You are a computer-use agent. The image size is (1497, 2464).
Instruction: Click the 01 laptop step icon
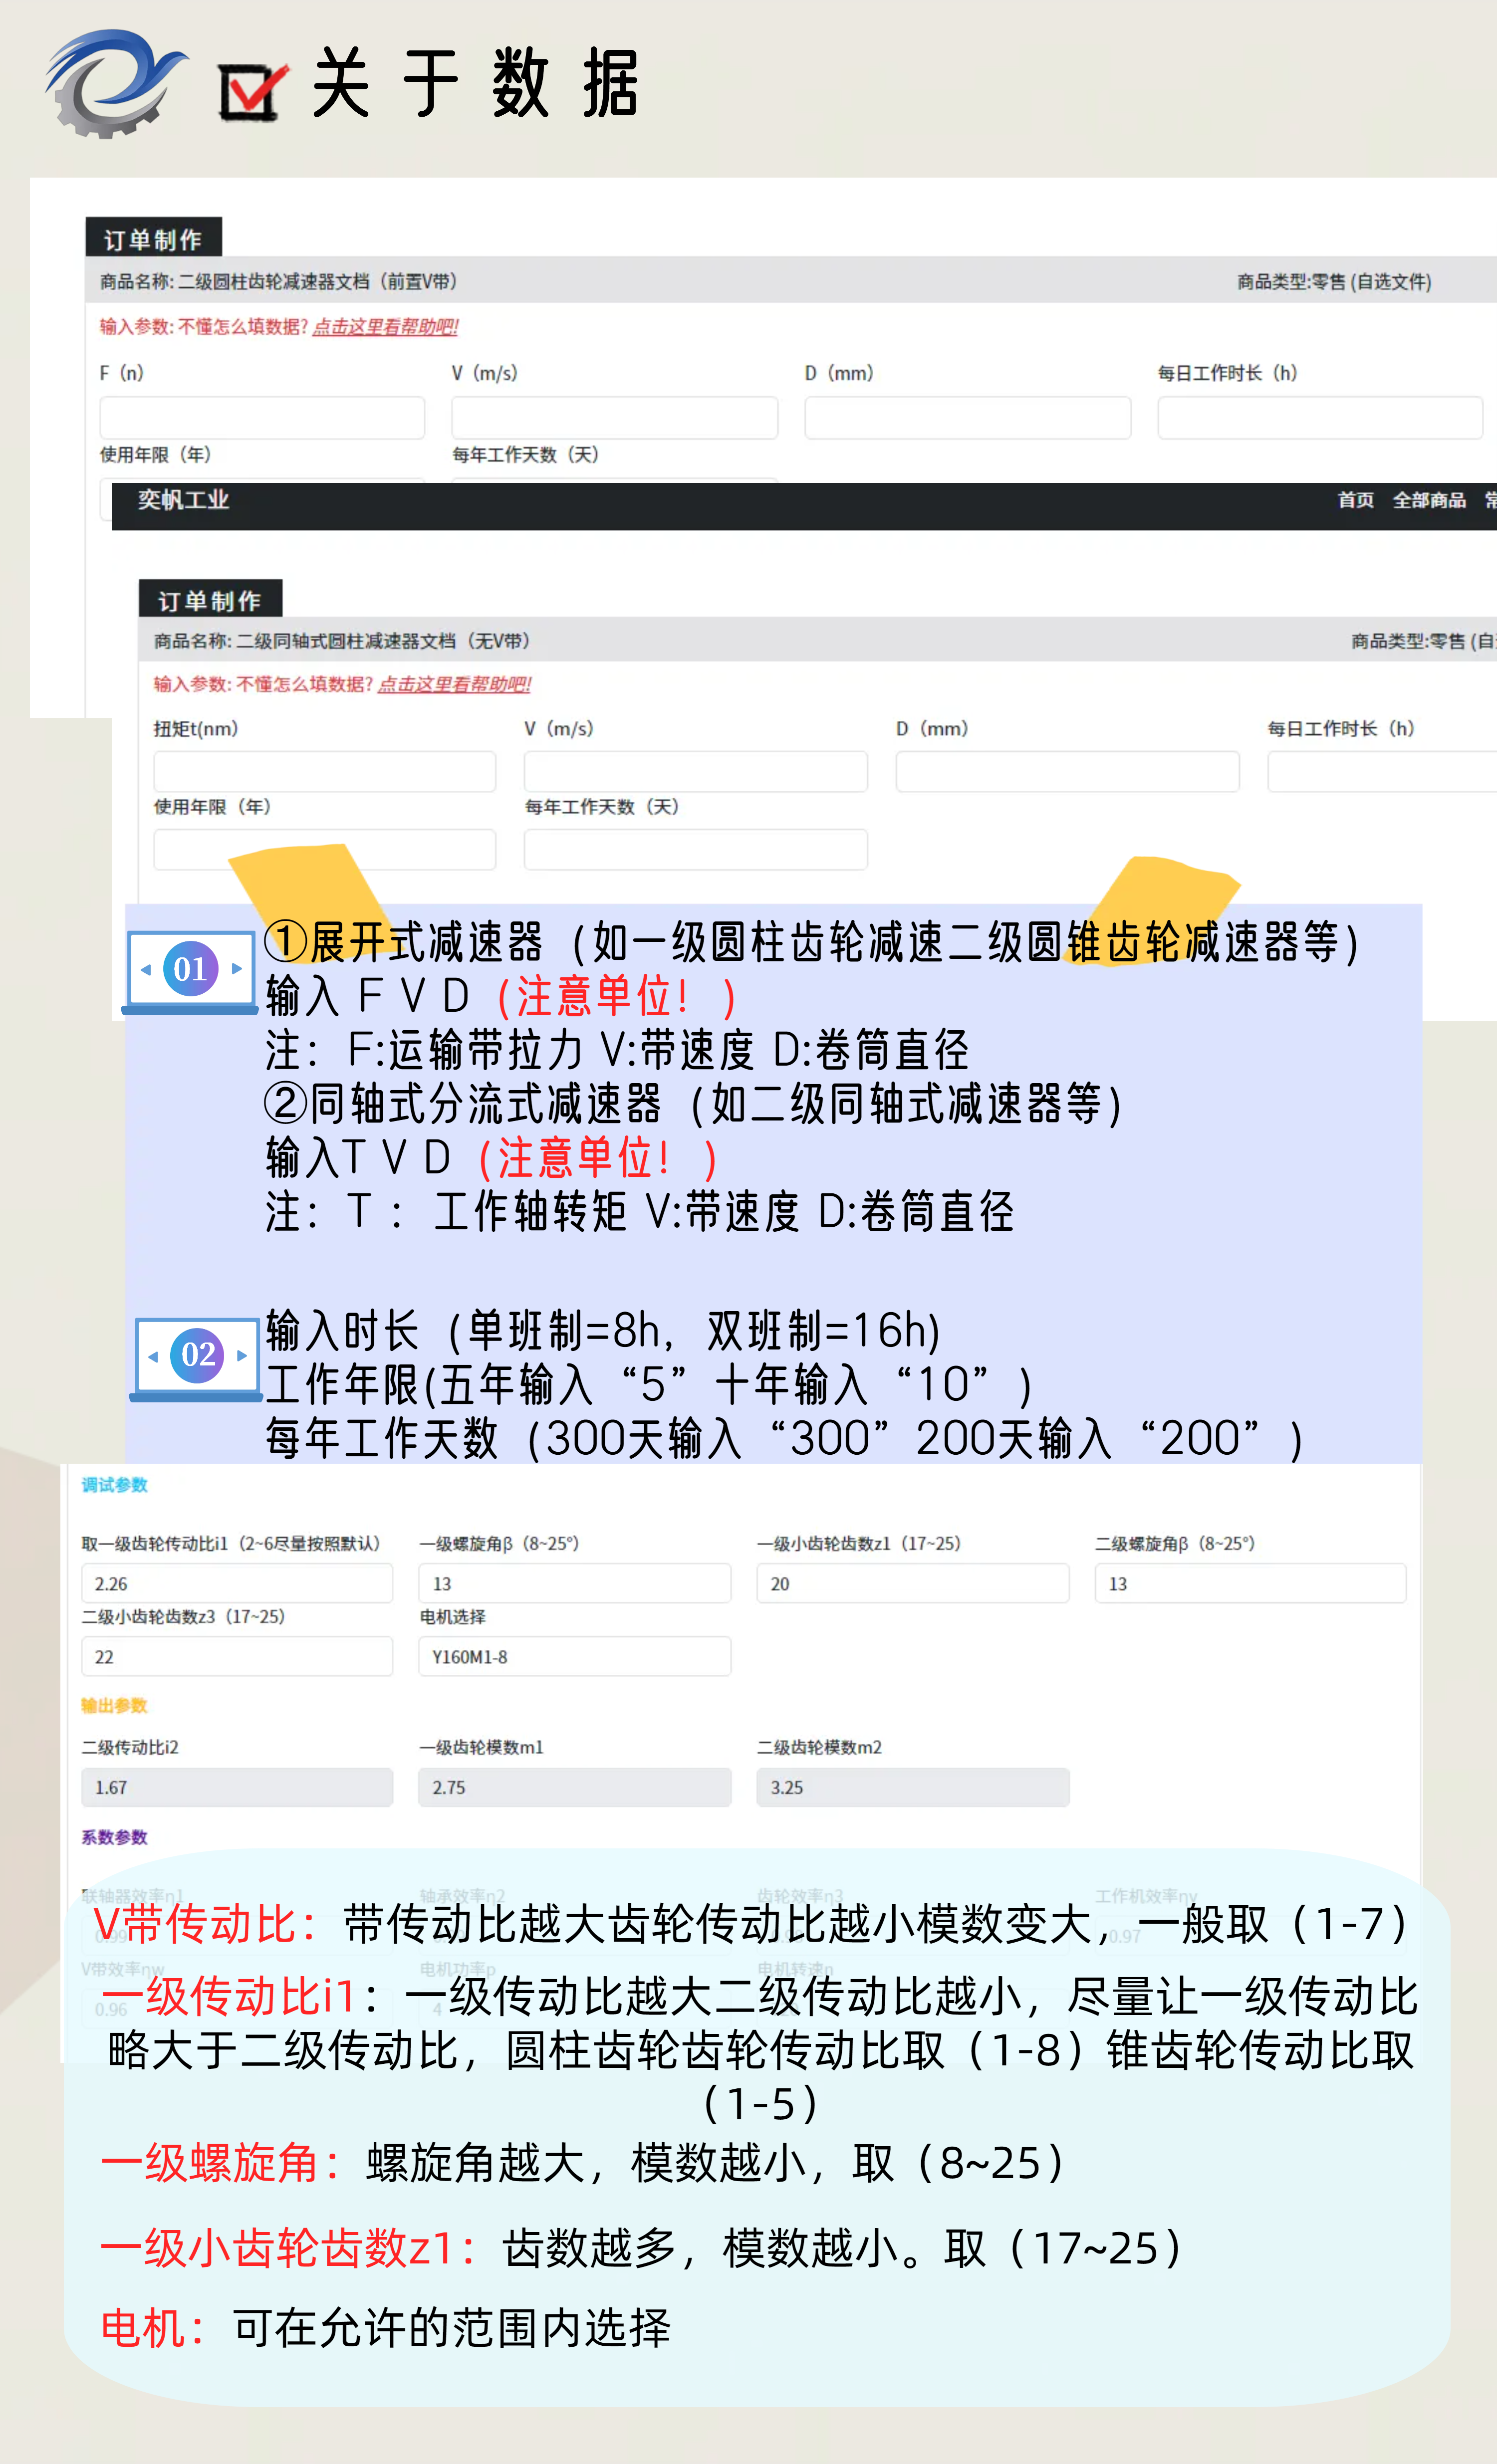pos(190,970)
